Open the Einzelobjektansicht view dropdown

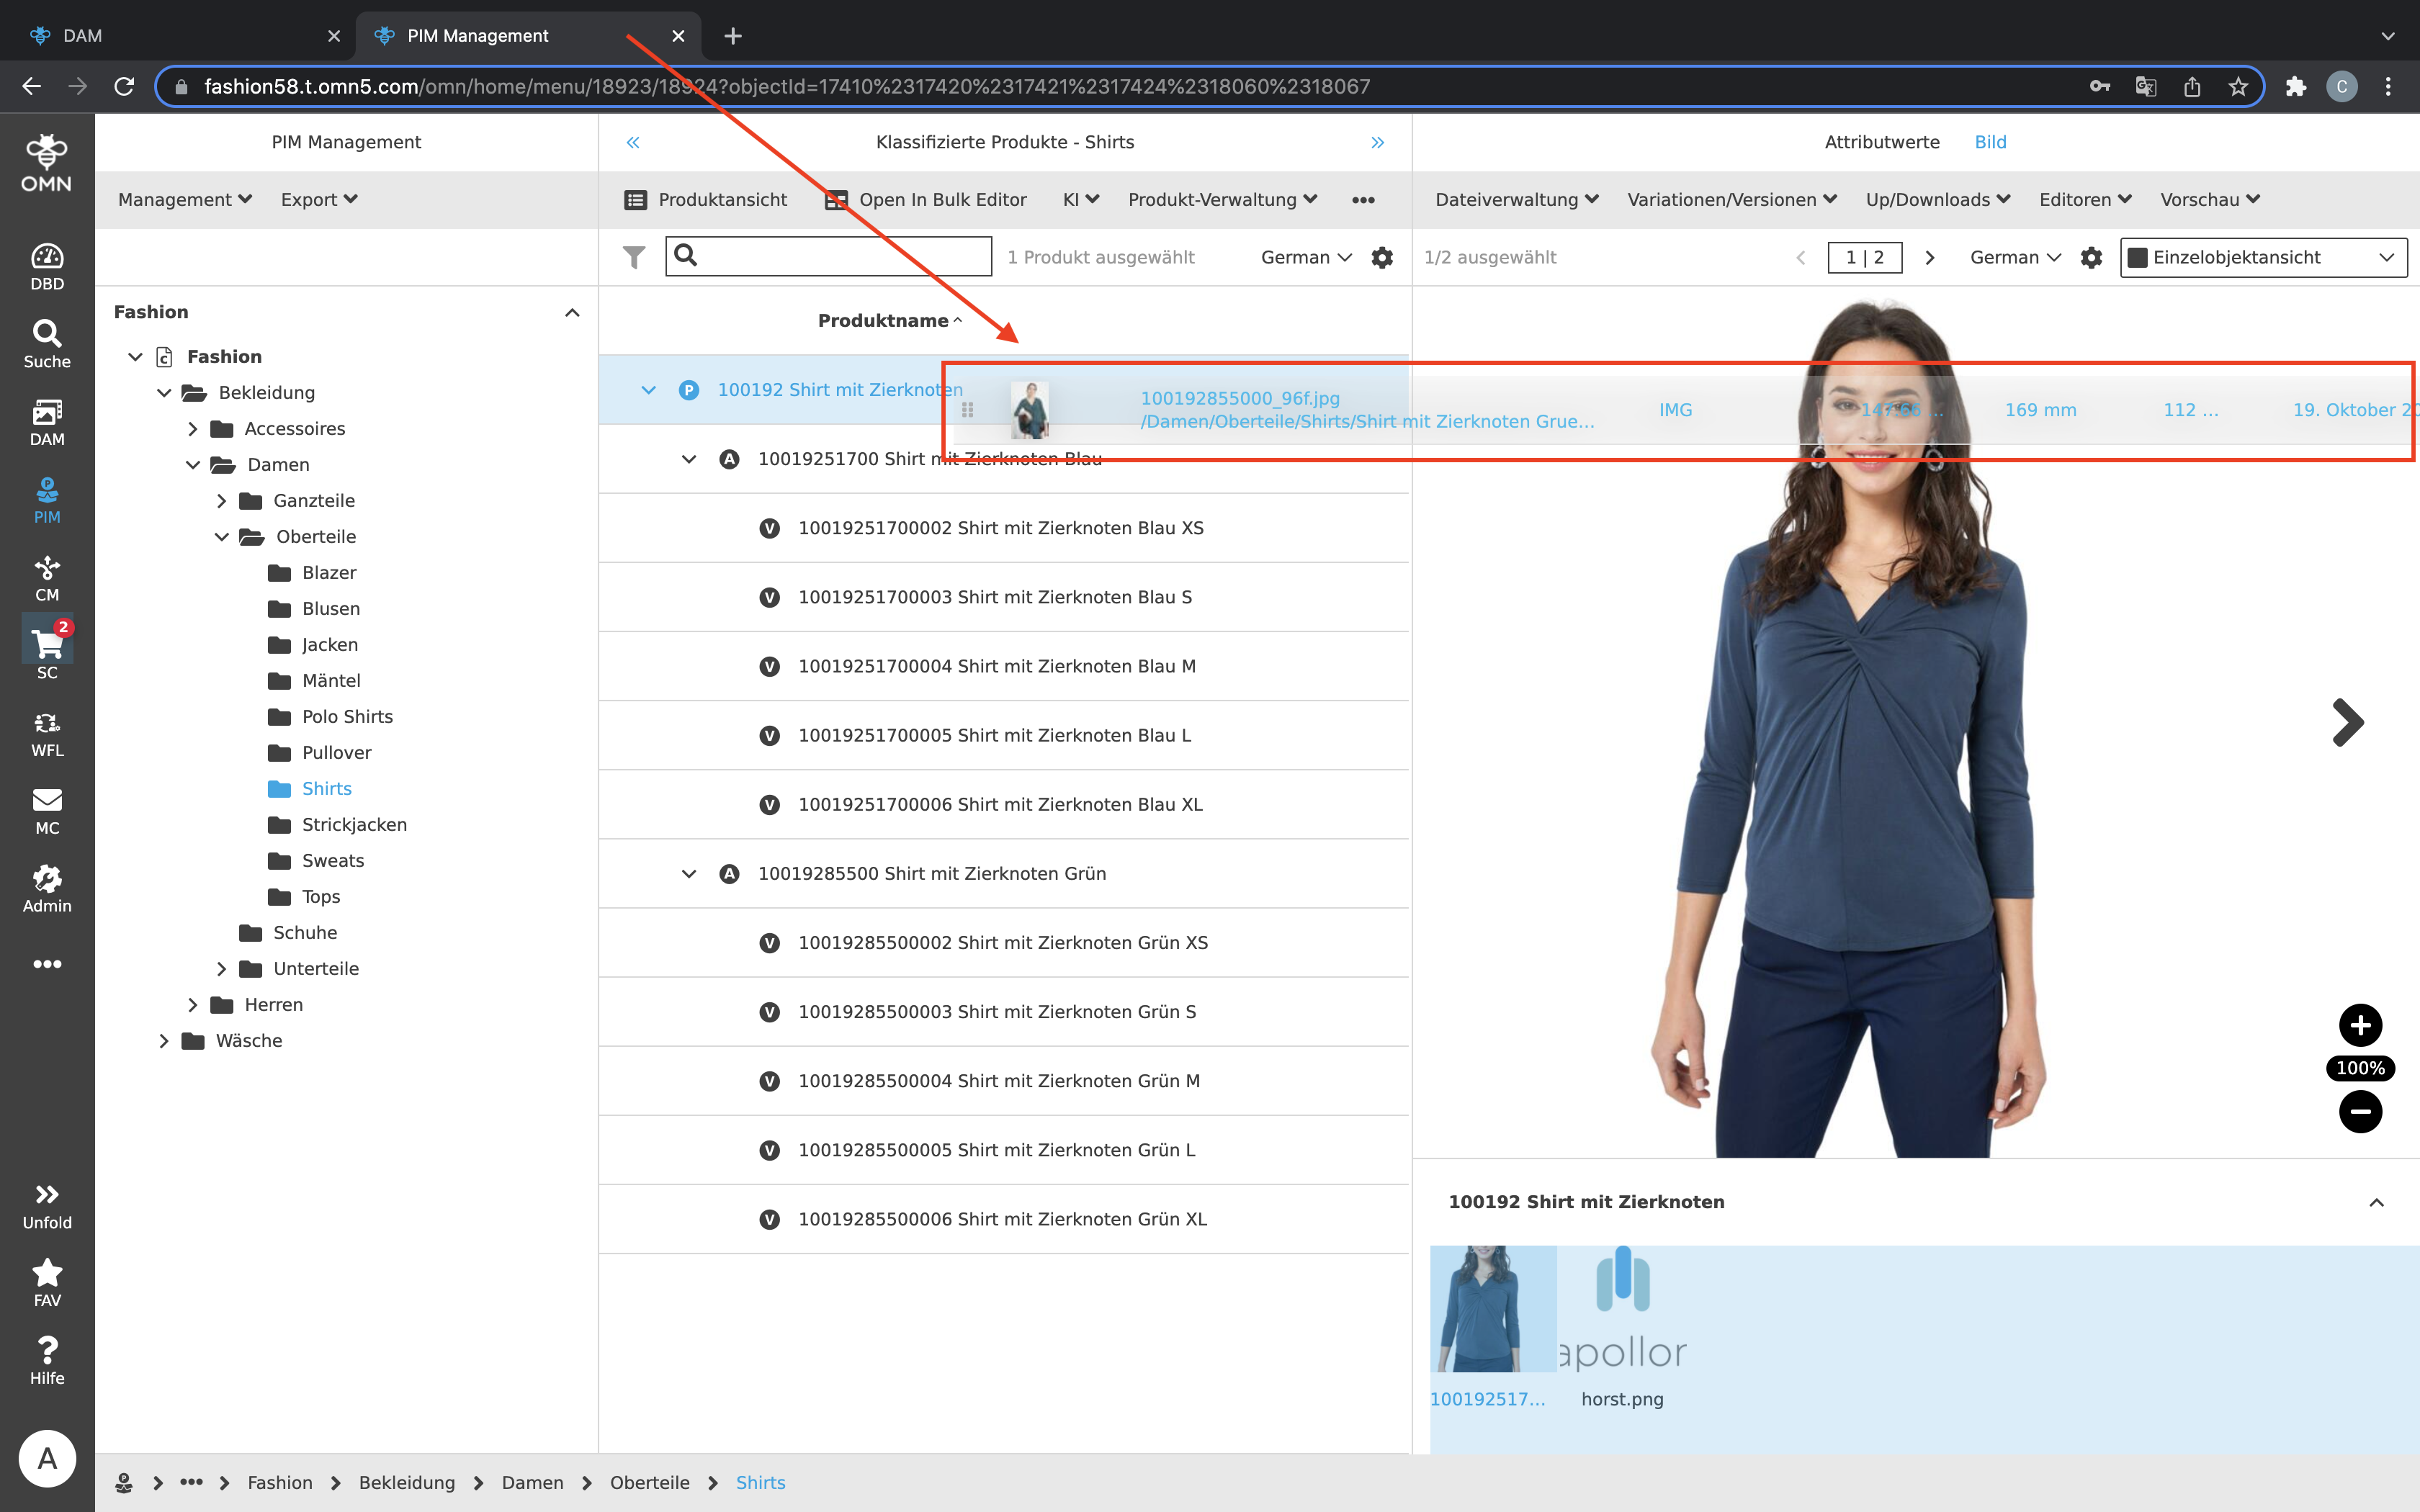2263,257
